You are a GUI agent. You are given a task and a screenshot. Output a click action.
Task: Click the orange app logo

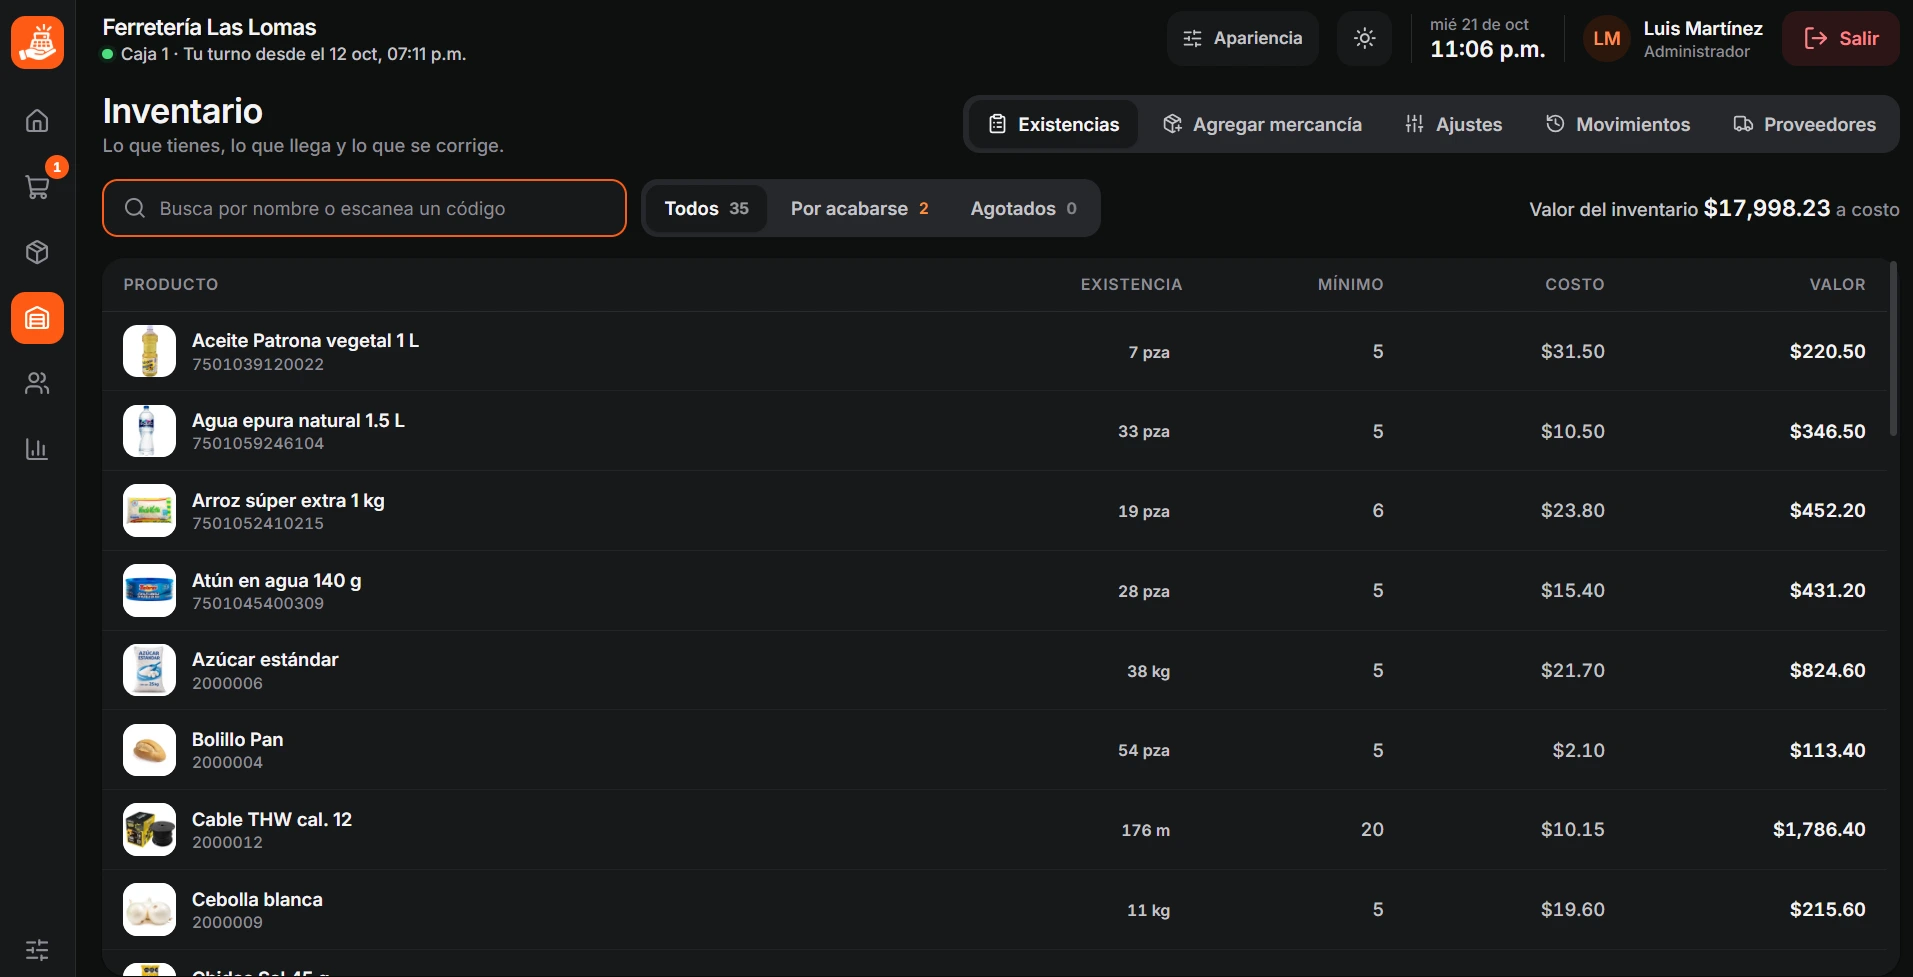(37, 42)
